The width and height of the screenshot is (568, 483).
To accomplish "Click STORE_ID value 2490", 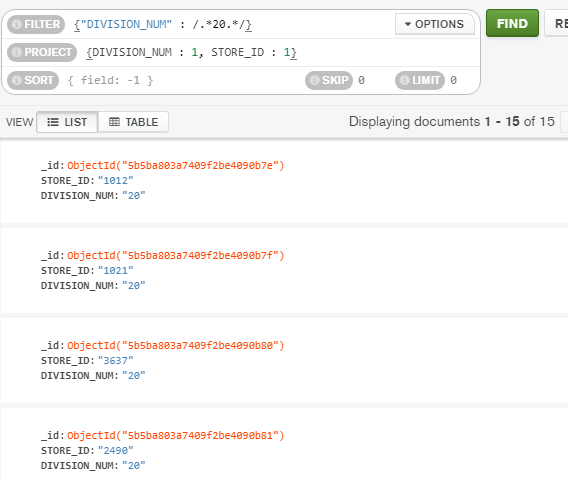I will click(116, 450).
